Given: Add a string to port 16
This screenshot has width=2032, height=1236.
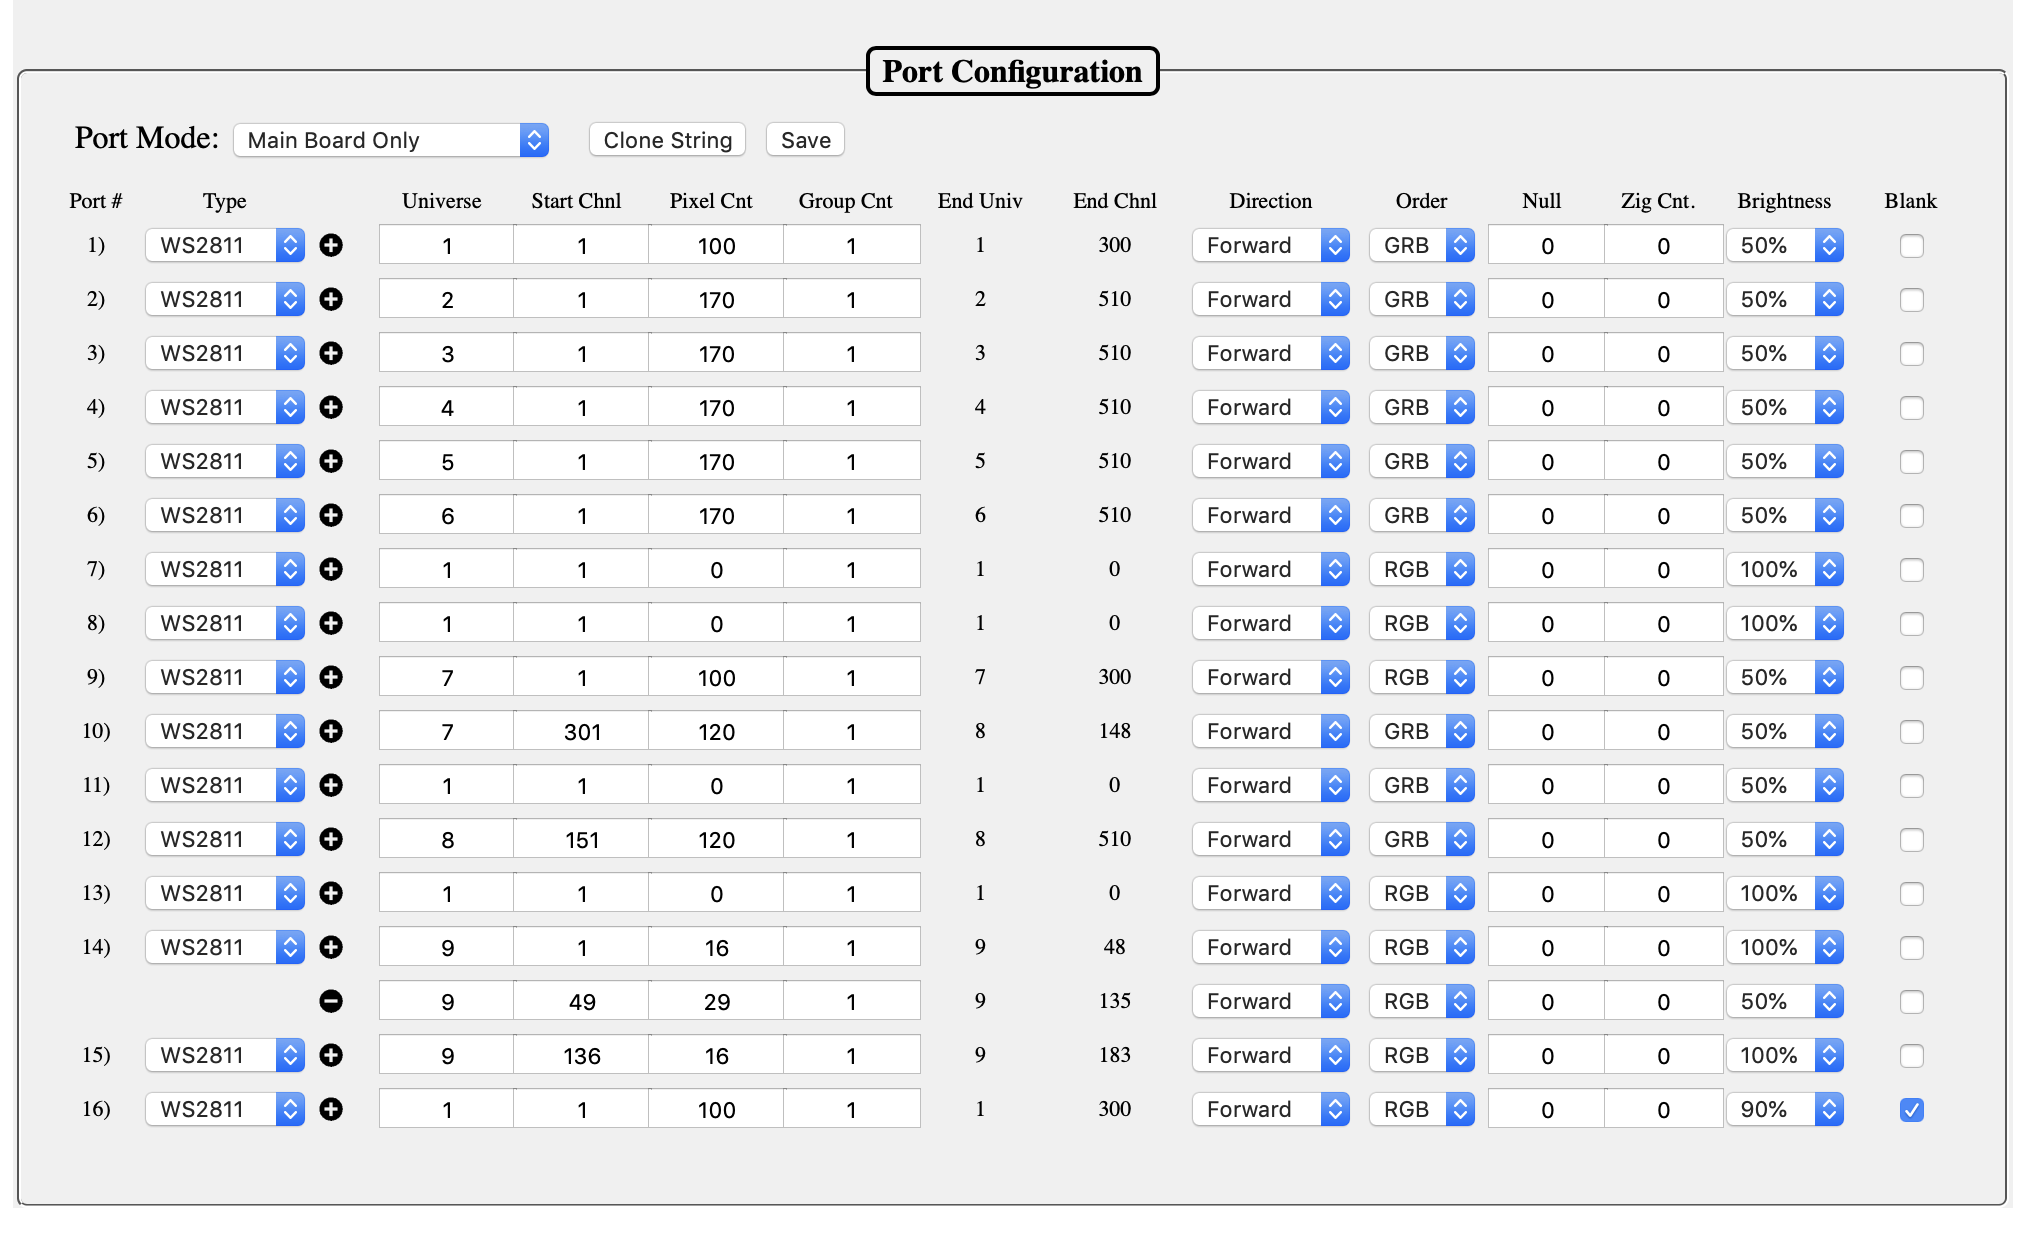Looking at the screenshot, I should pos(331,1108).
